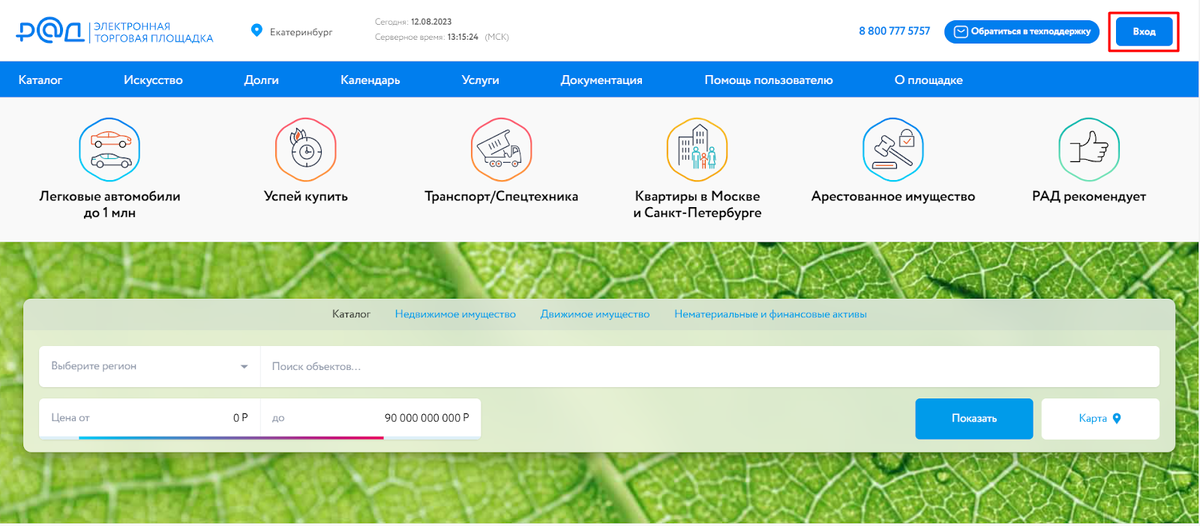This screenshot has height=526, width=1200.
Task: Click the РАД logo in the header
Action: 49,32
